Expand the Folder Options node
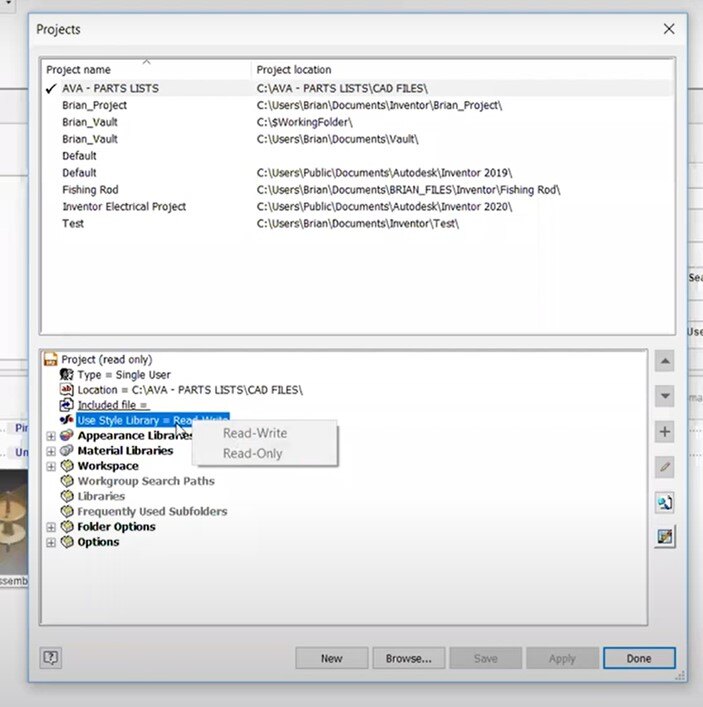The image size is (703, 707). tap(51, 527)
